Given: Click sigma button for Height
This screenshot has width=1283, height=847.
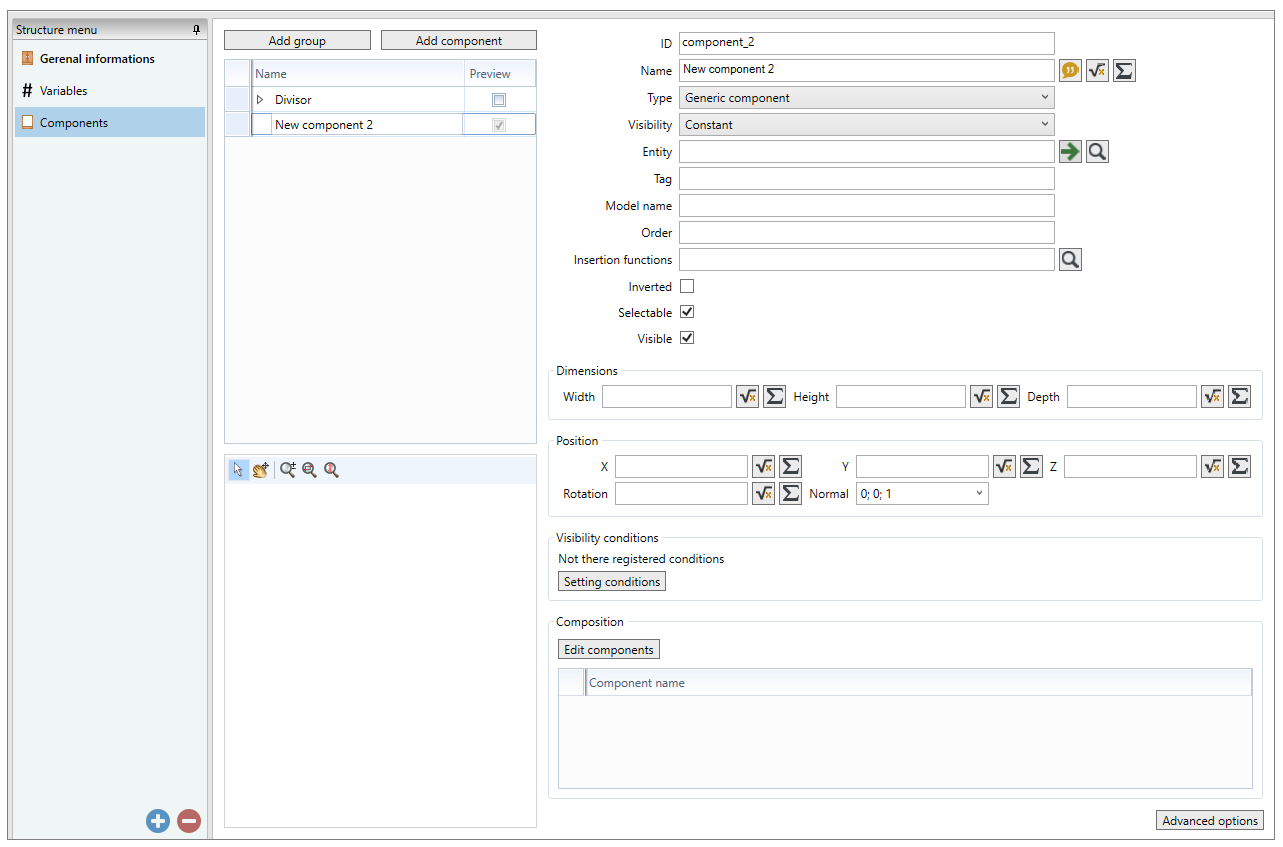Looking at the screenshot, I should point(1008,396).
